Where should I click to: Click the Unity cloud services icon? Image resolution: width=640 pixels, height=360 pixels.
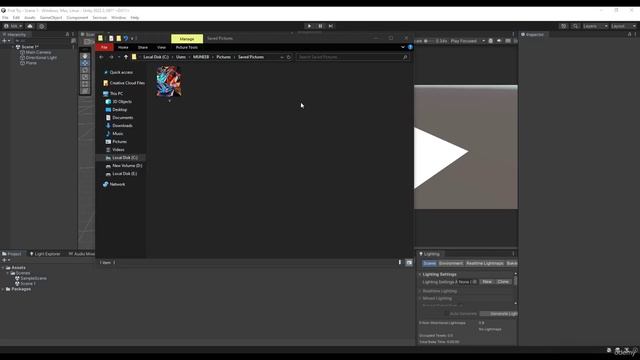pyautogui.click(x=30, y=26)
